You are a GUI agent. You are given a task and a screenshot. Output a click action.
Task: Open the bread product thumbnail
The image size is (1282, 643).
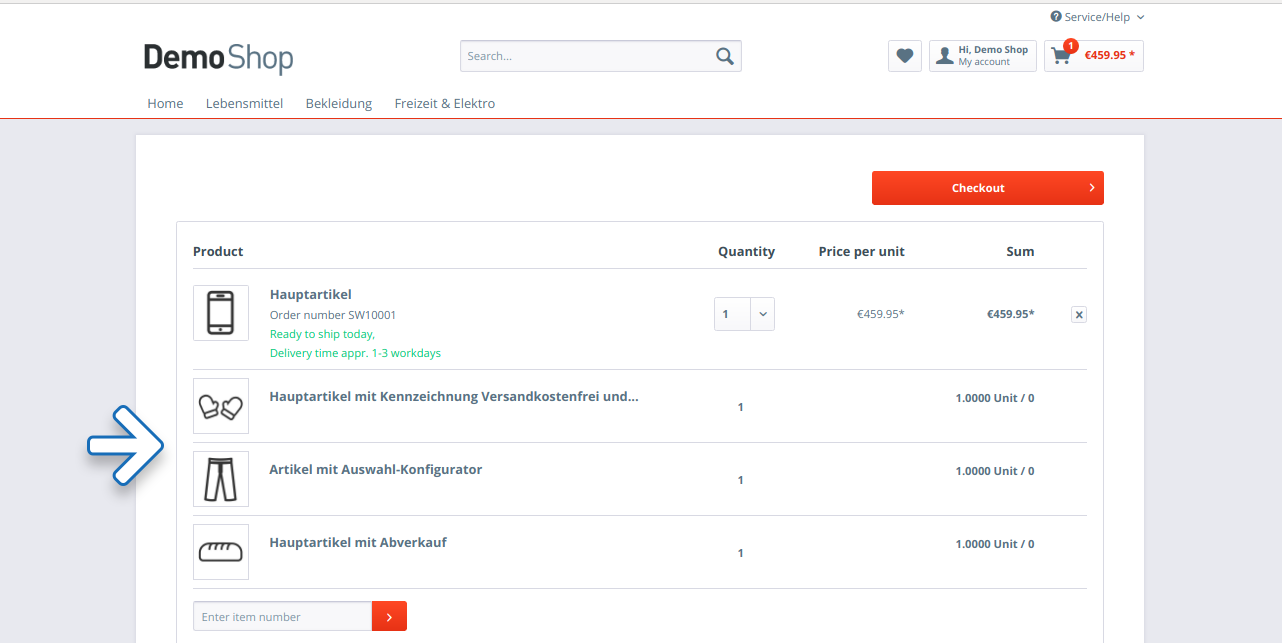pyautogui.click(x=221, y=552)
